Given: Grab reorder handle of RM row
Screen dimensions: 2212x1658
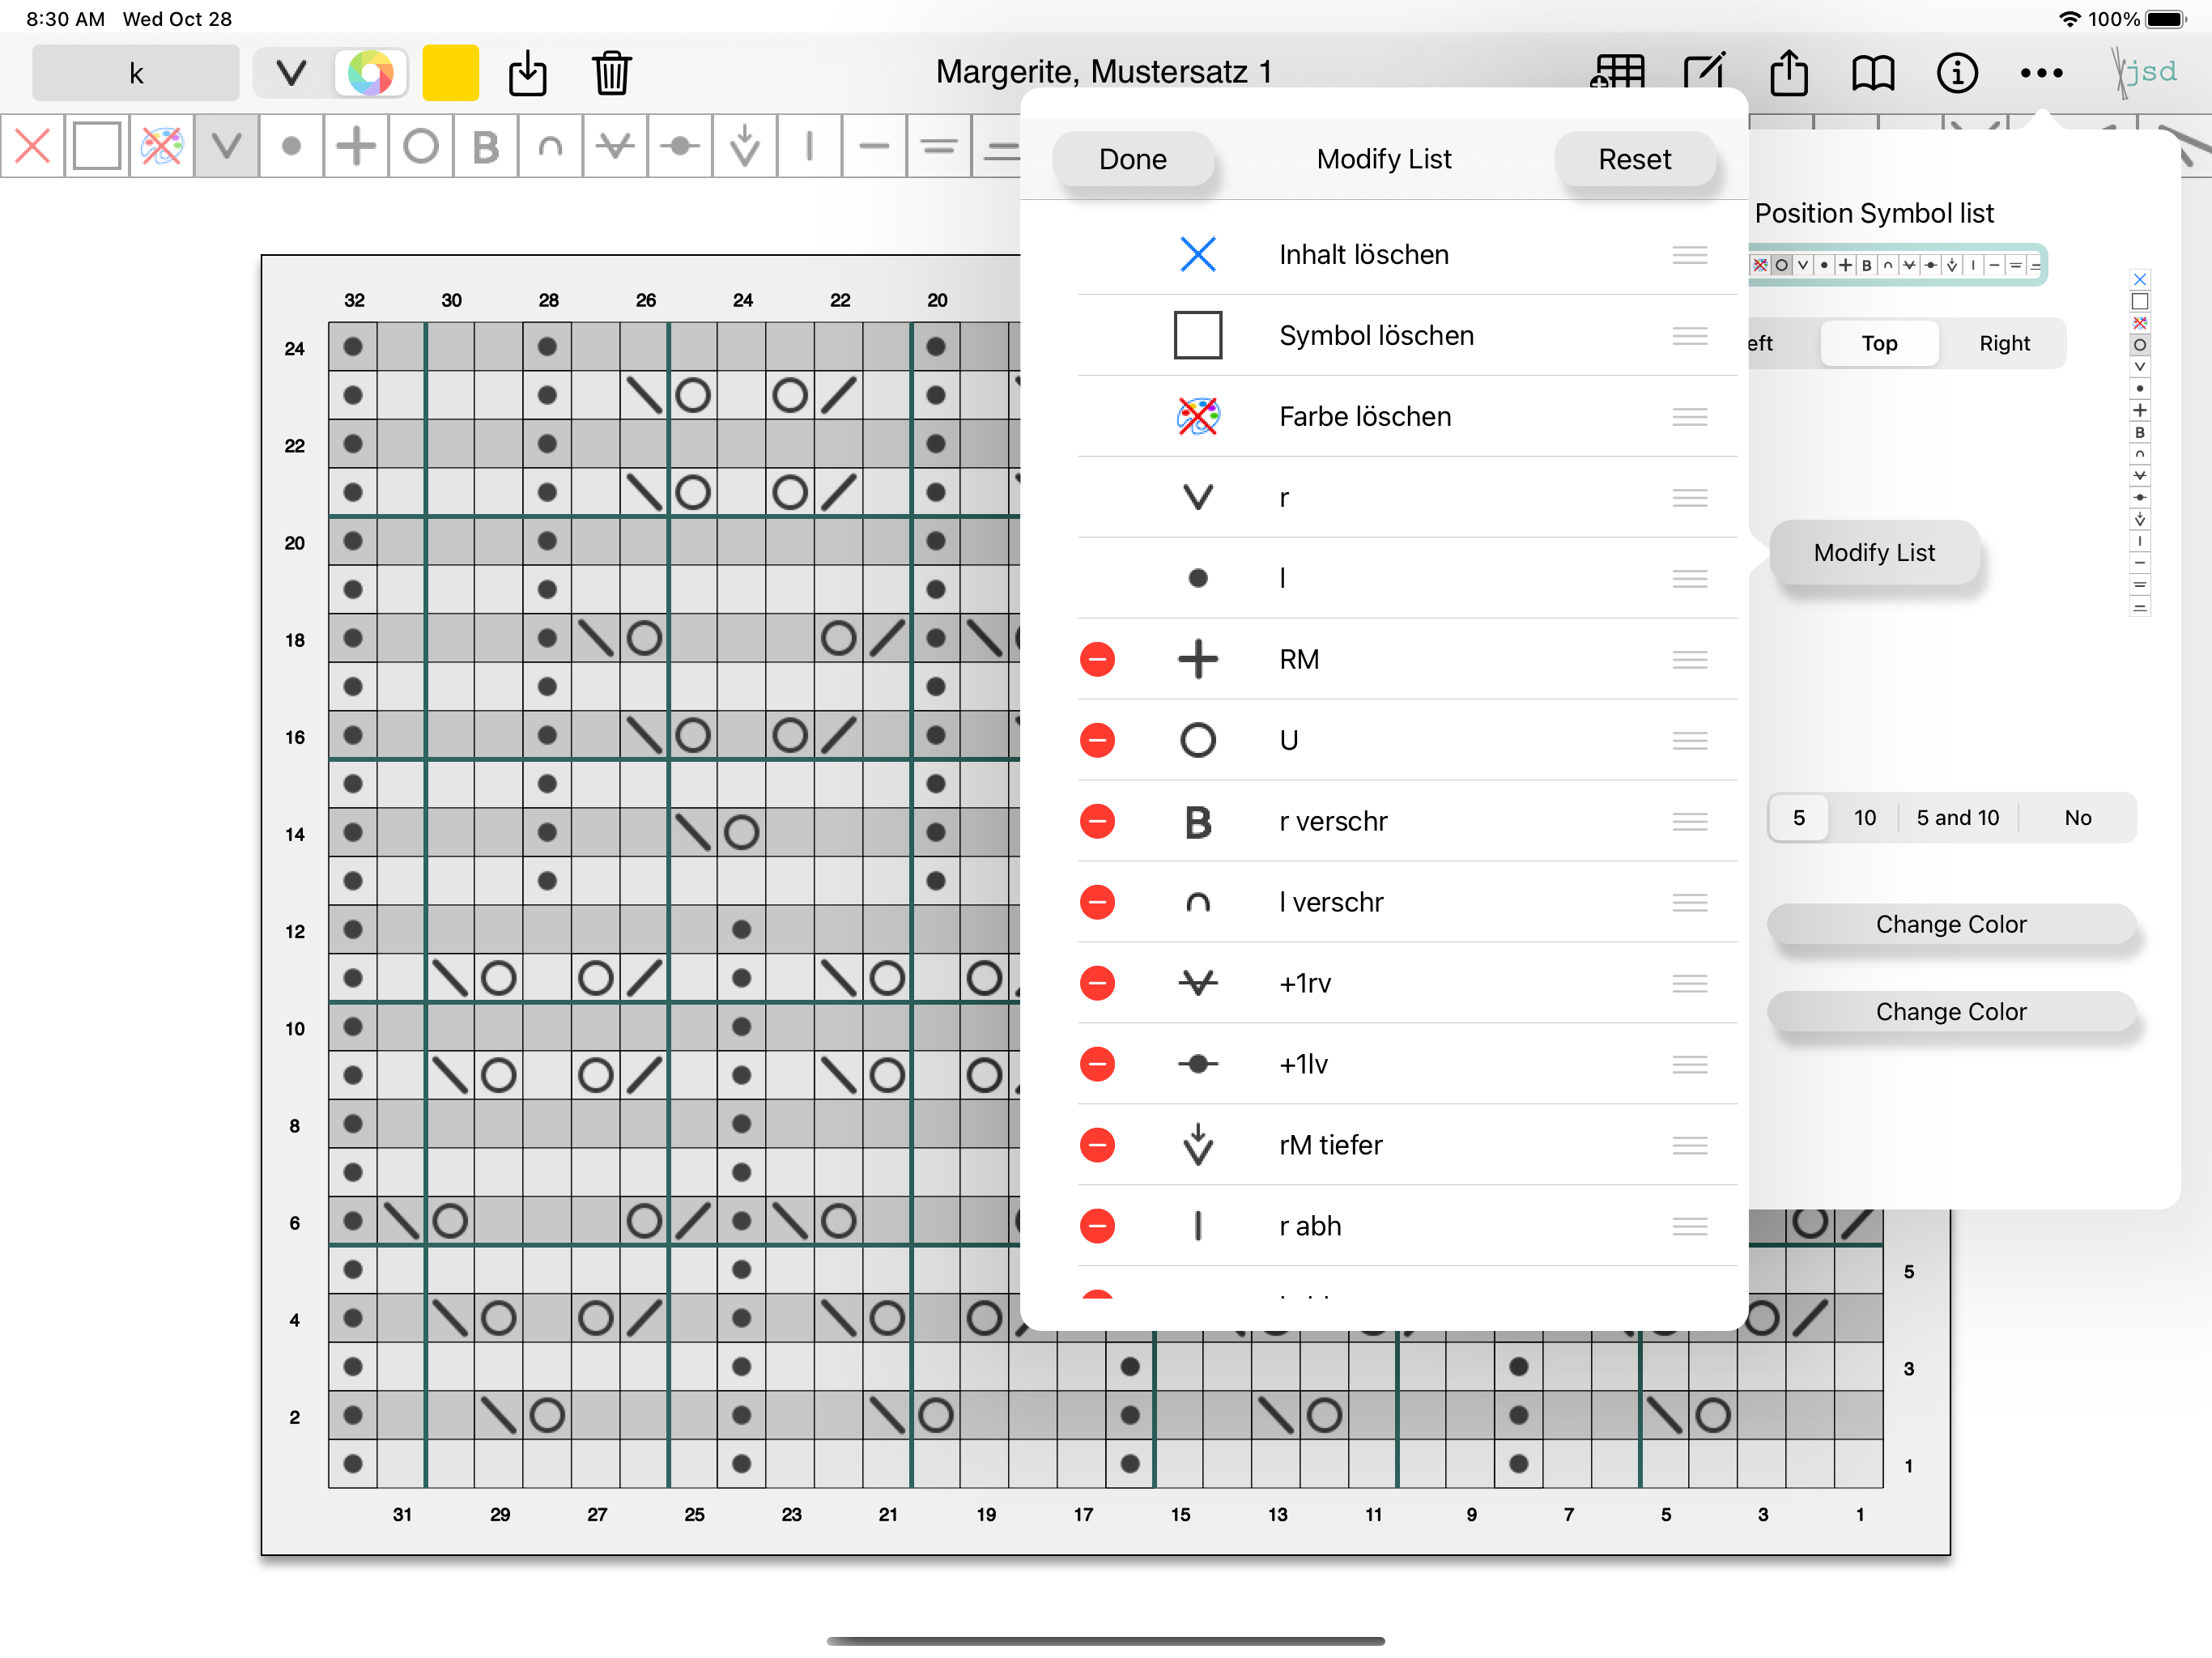Looking at the screenshot, I should pos(1689,660).
